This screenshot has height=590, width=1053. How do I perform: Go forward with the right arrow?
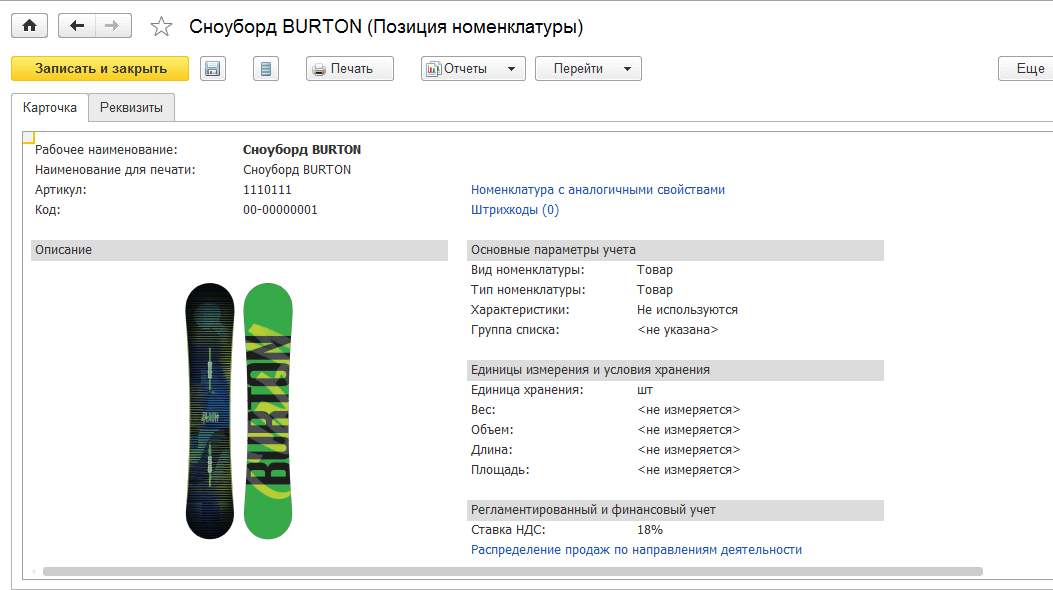(112, 26)
